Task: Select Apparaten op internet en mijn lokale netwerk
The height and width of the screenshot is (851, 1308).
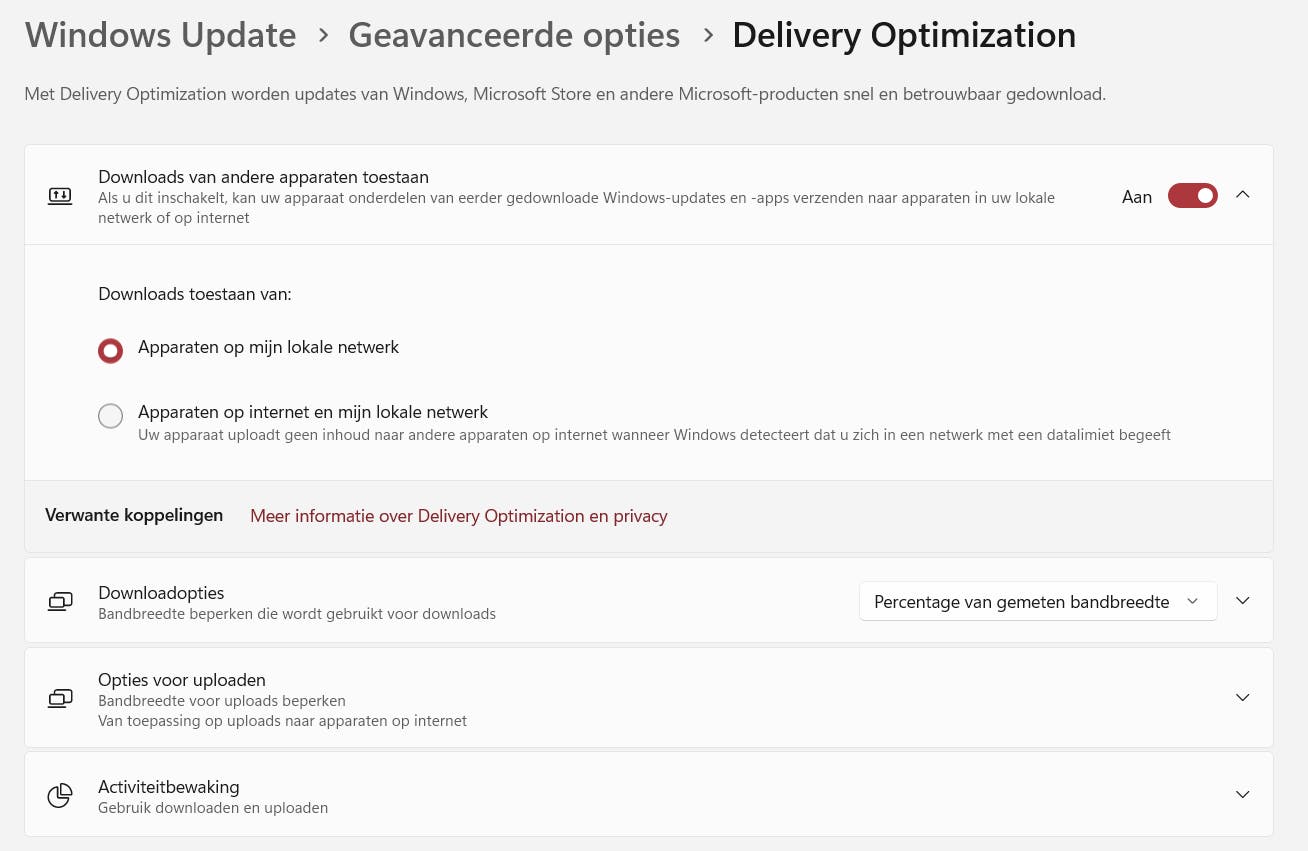Action: 111,416
